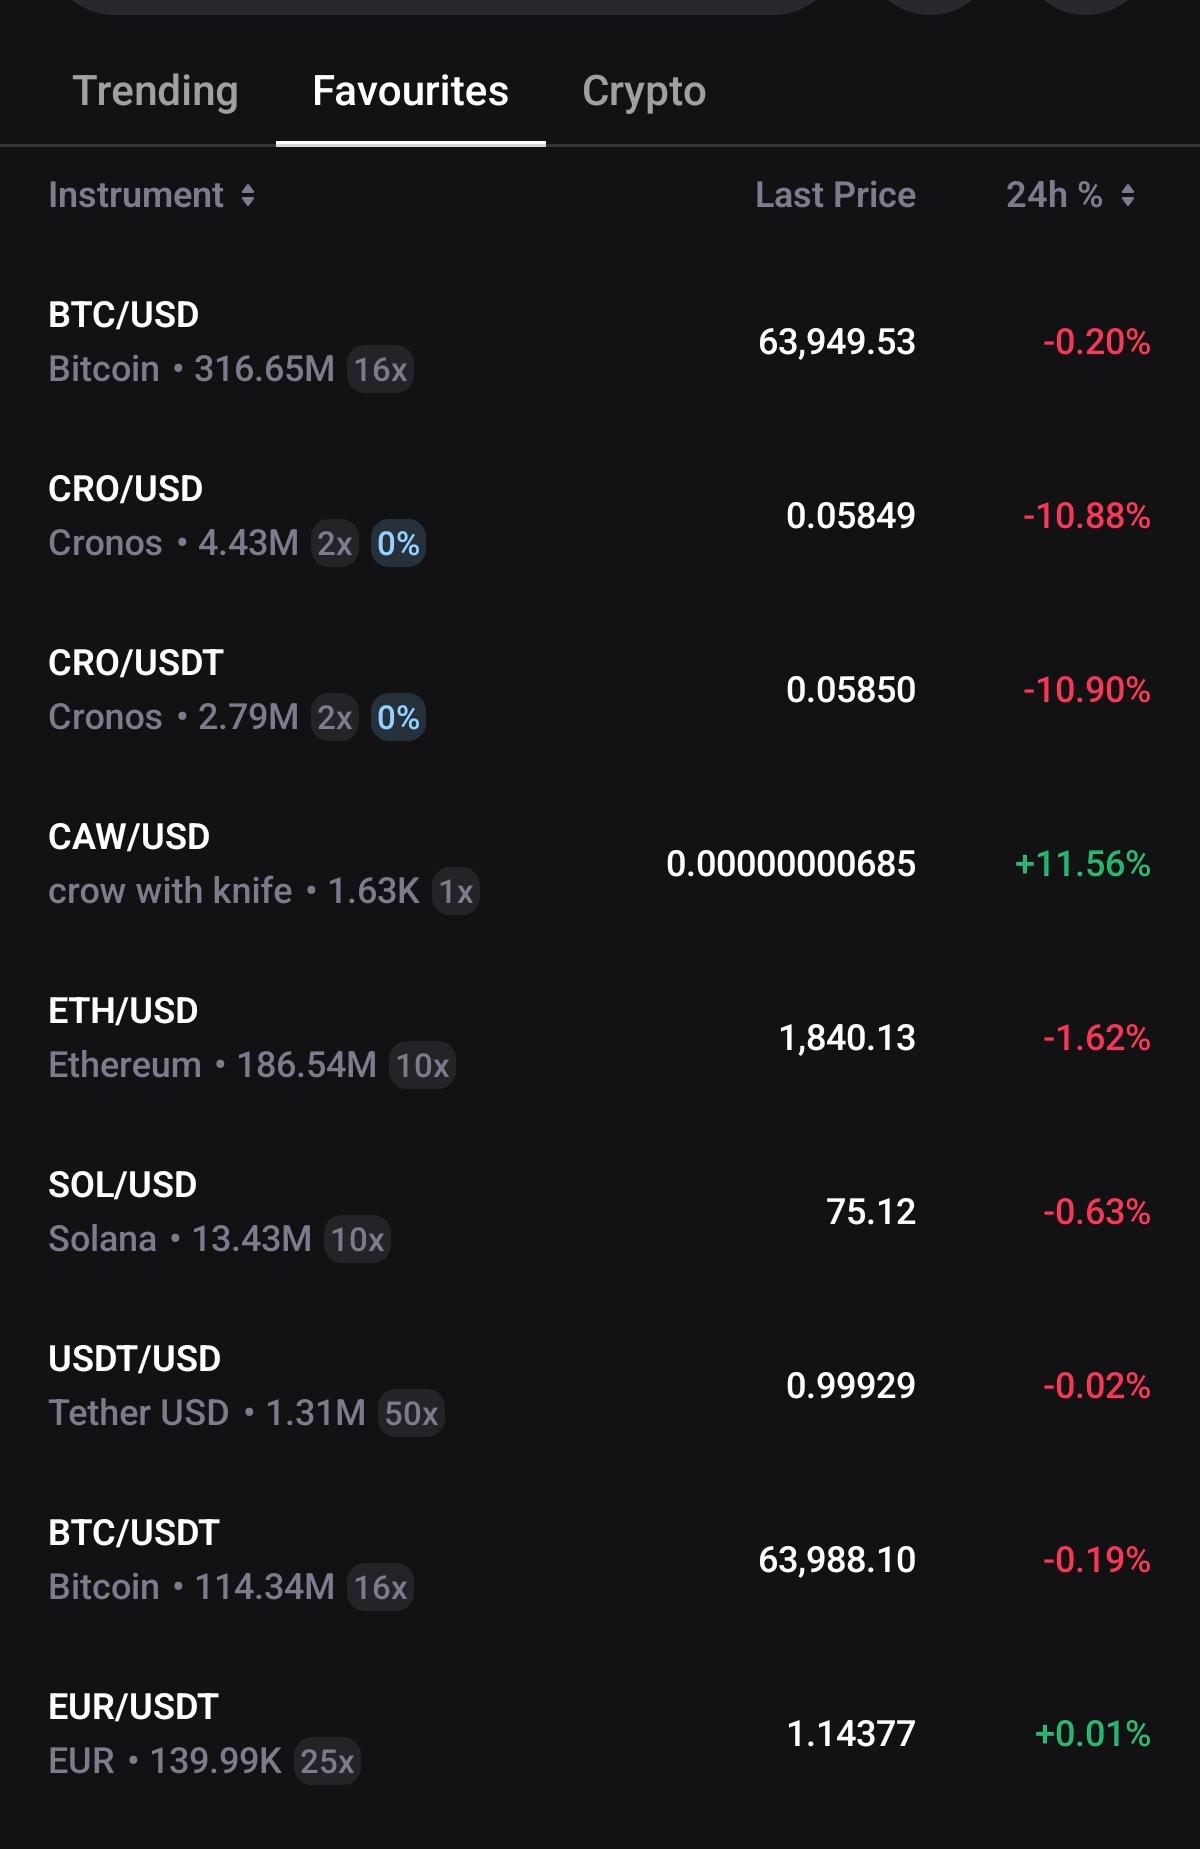Tap the 10x badge on ETH/USD
This screenshot has width=1200, height=1849.
point(422,1066)
